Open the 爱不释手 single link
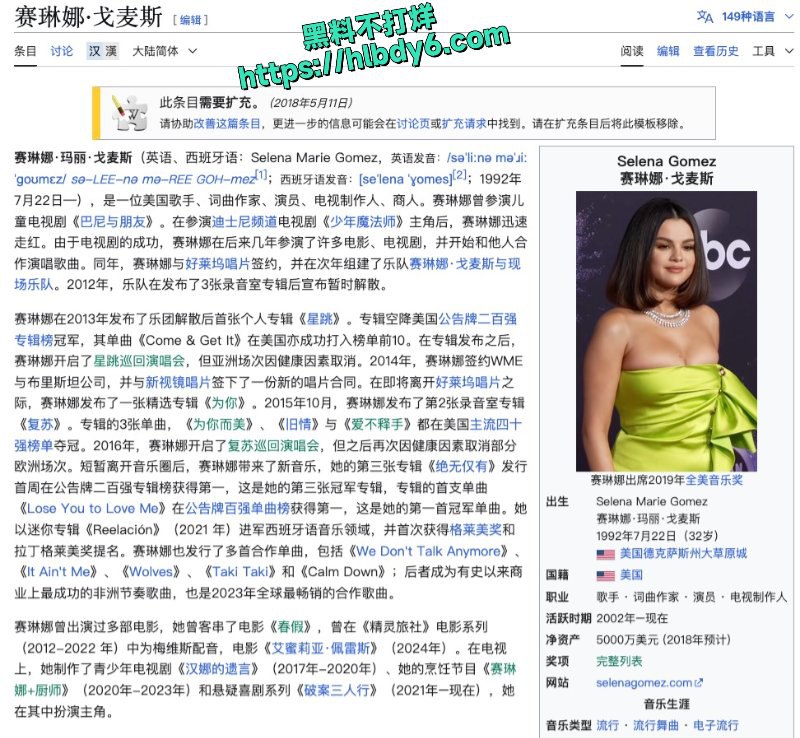This screenshot has height=738, width=800. [x=377, y=425]
